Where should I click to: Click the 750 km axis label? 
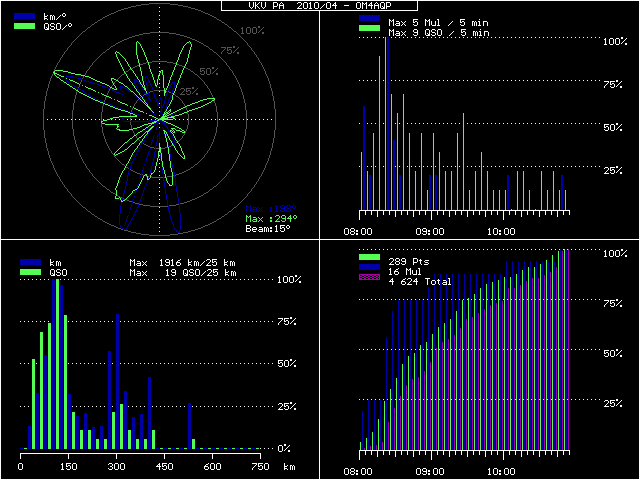(261, 466)
